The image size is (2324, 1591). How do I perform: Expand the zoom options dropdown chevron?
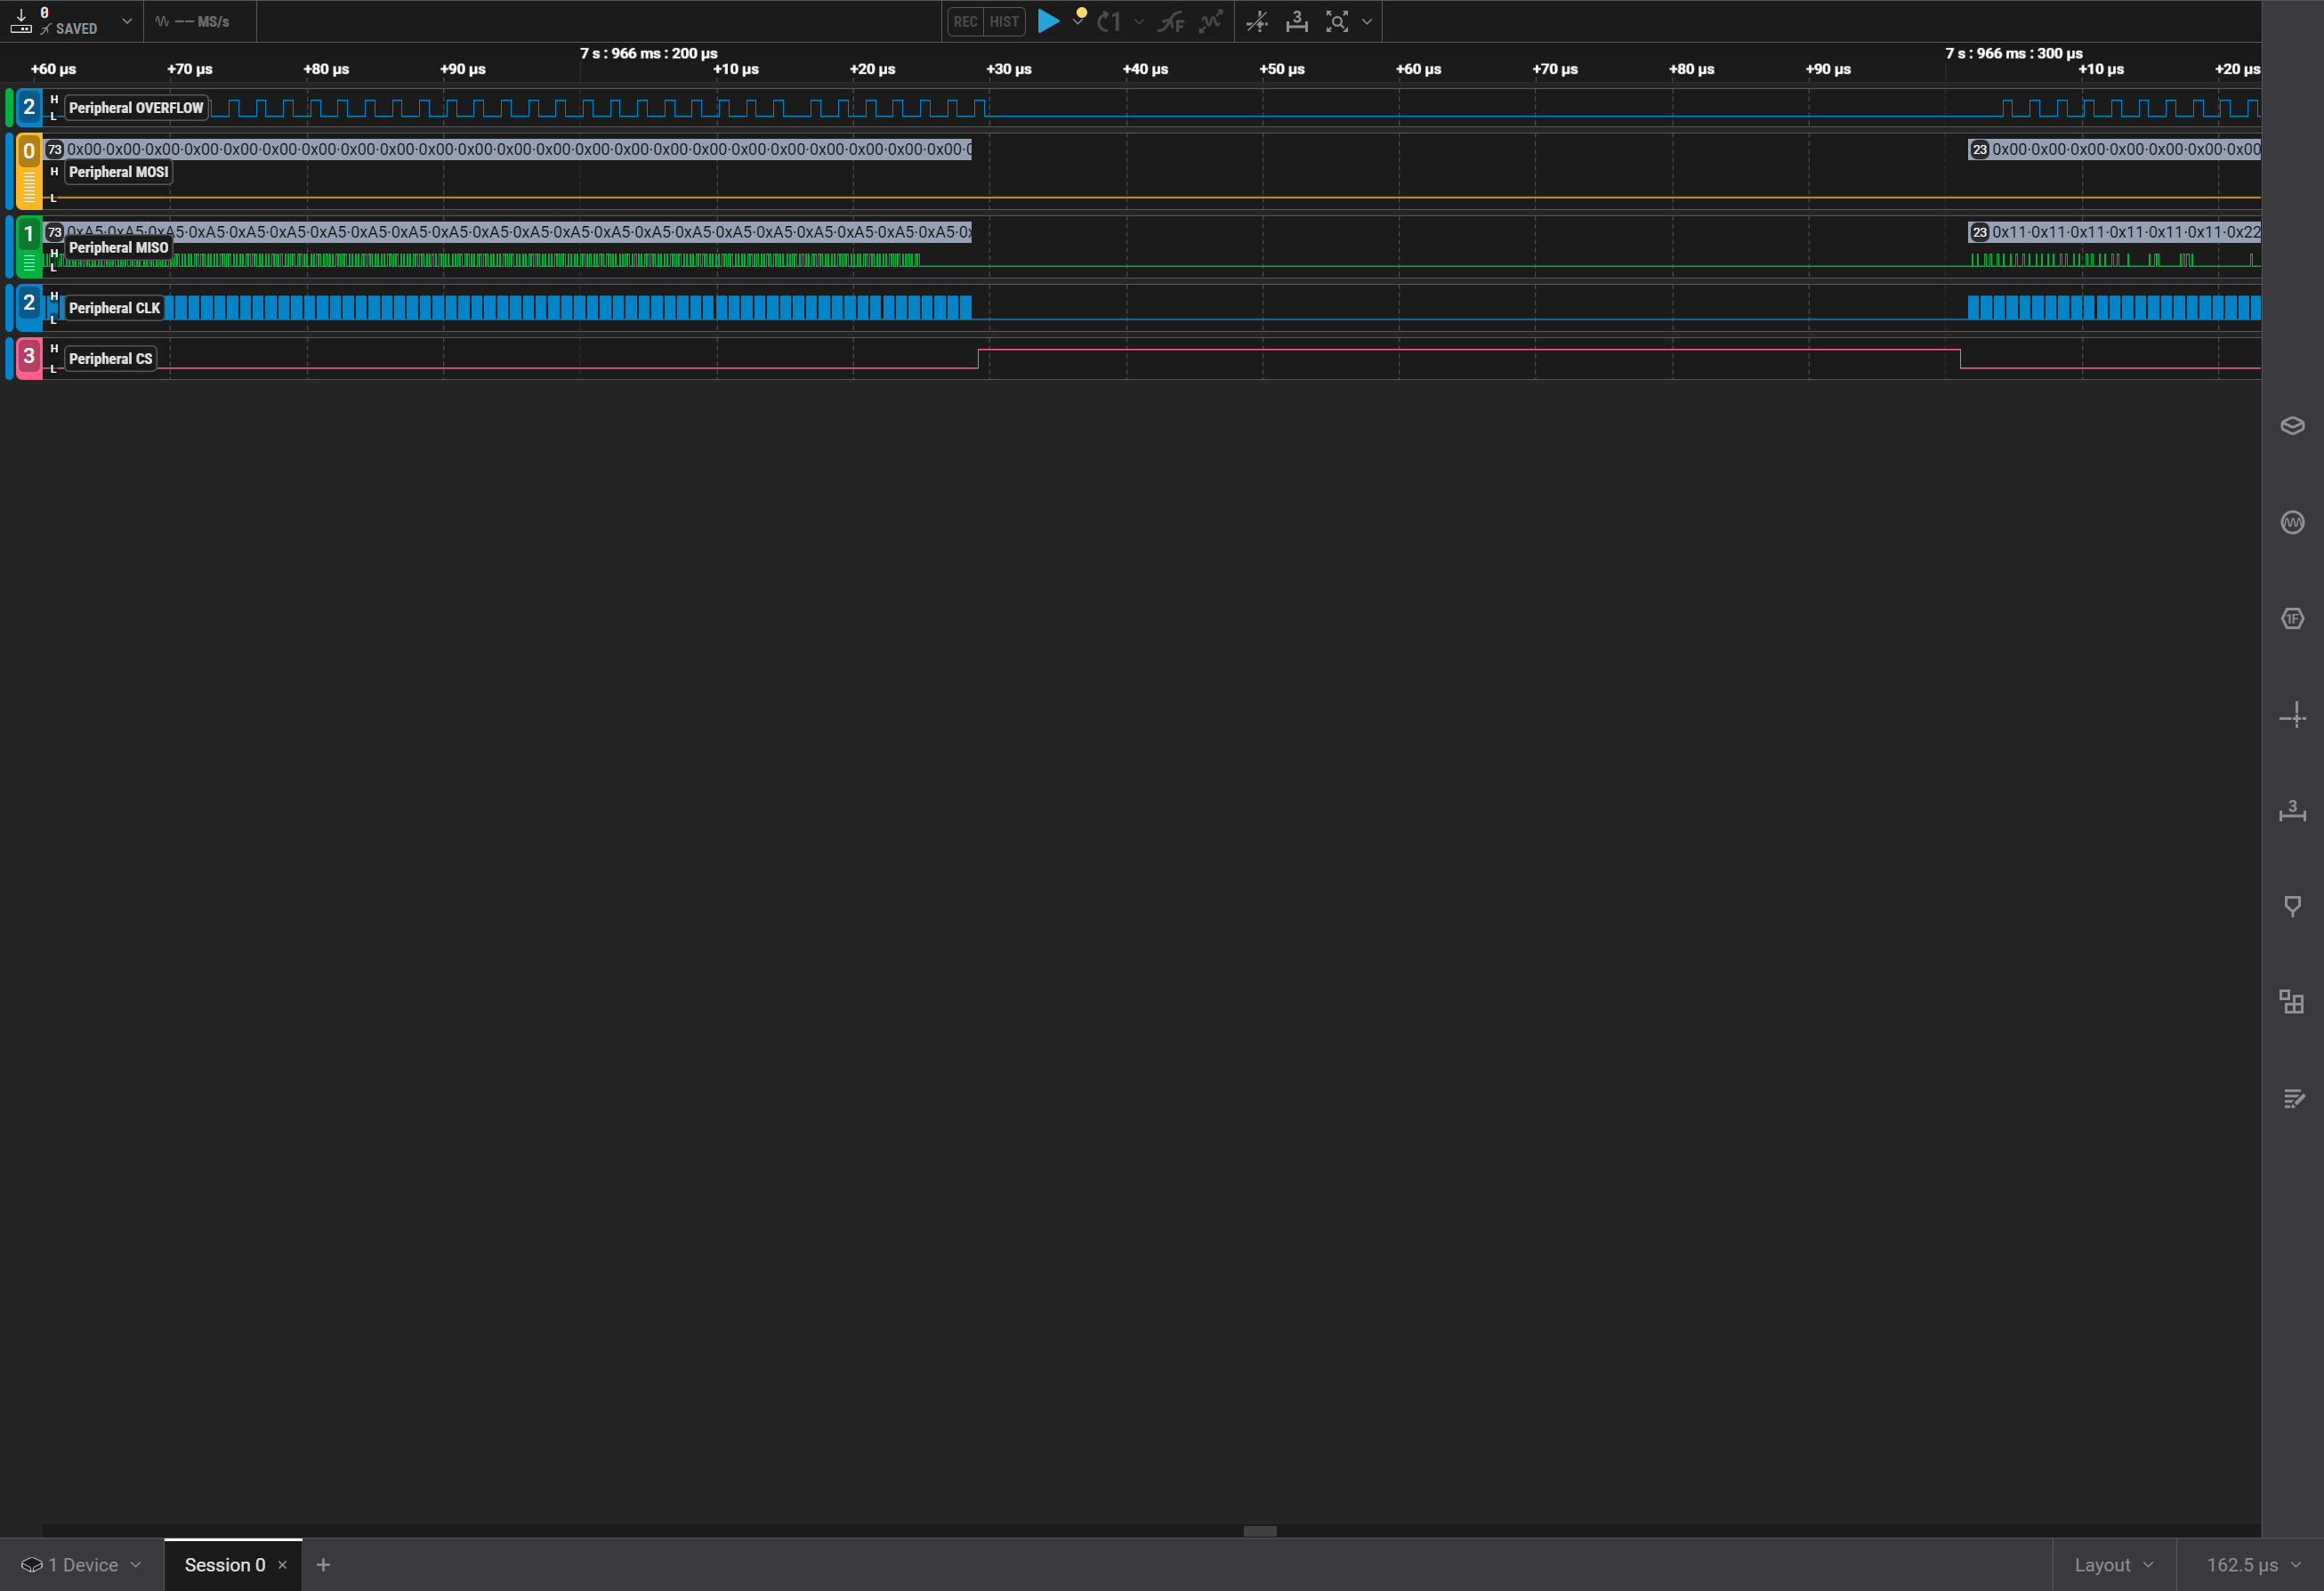tap(1367, 21)
